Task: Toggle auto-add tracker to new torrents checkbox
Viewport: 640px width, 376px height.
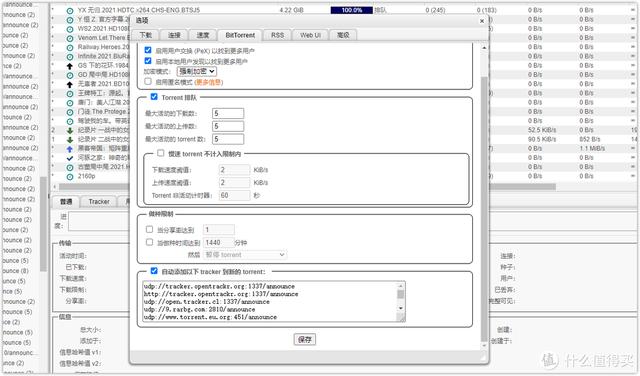Action: coord(154,271)
